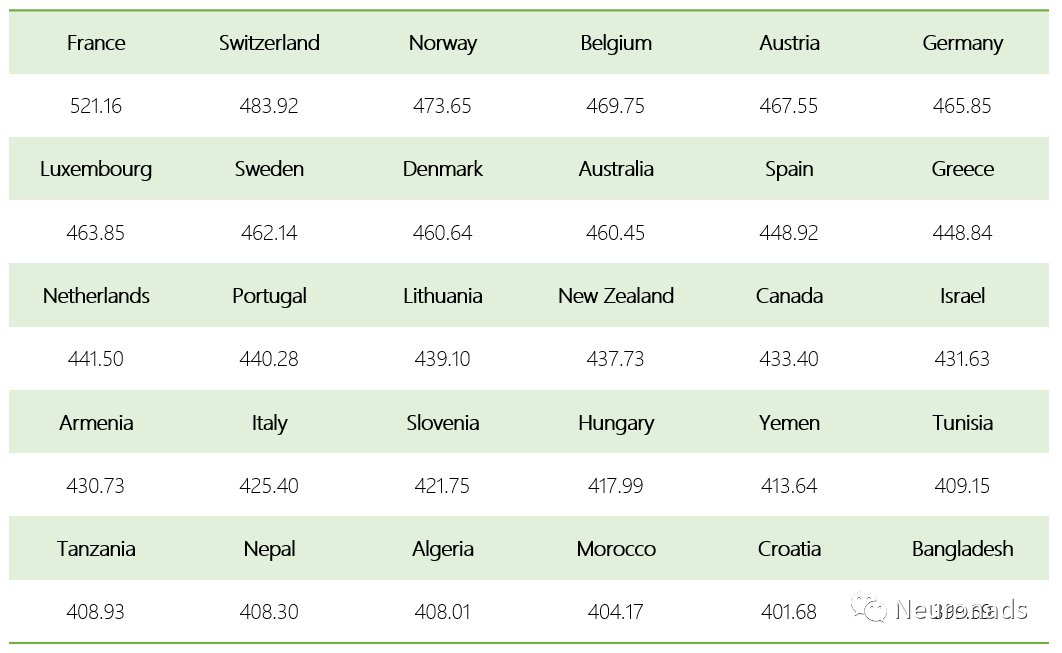
Task: Click the WeChat logo in the watermark
Action: click(x=868, y=608)
